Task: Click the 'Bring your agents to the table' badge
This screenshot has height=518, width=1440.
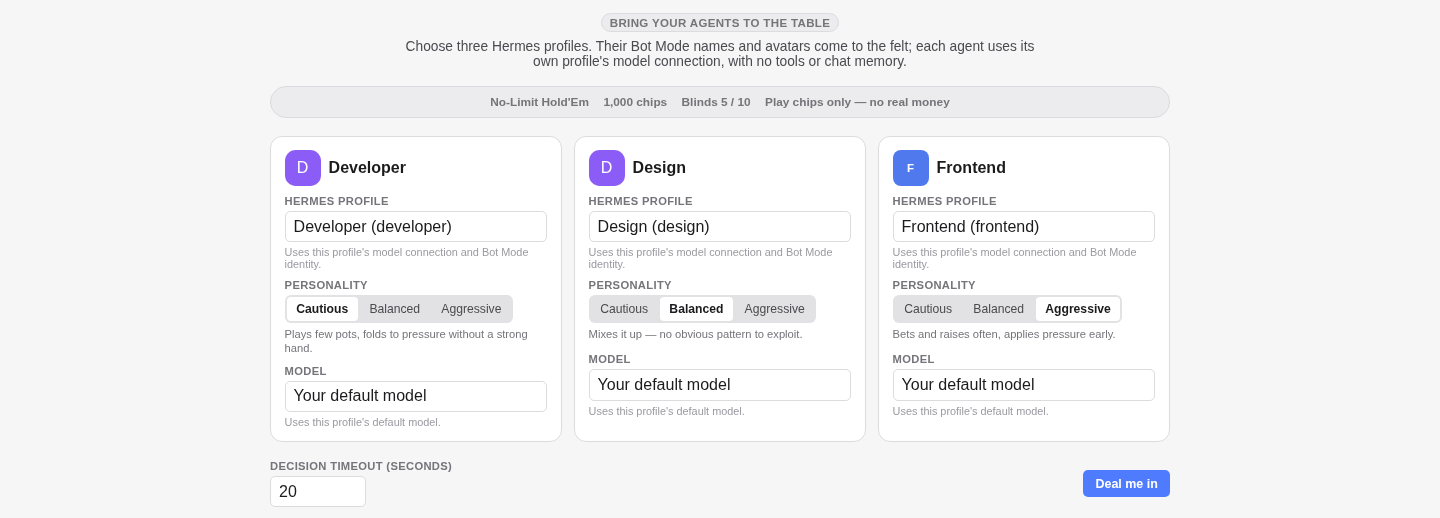Action: coord(720,23)
